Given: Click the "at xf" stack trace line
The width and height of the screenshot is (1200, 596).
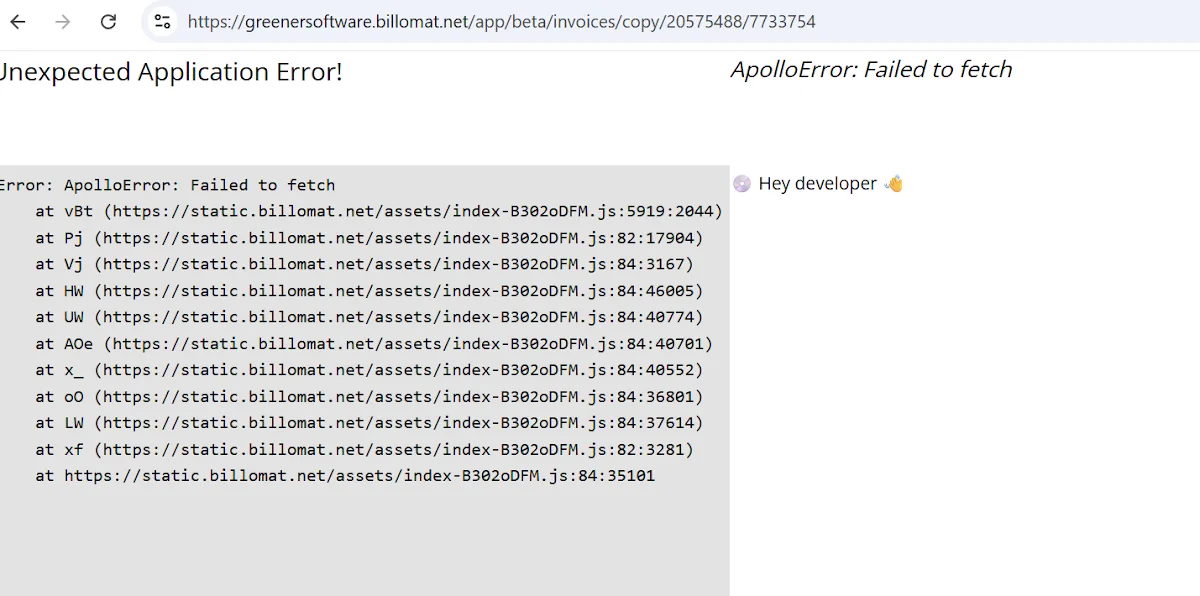Looking at the screenshot, I should coord(364,450).
